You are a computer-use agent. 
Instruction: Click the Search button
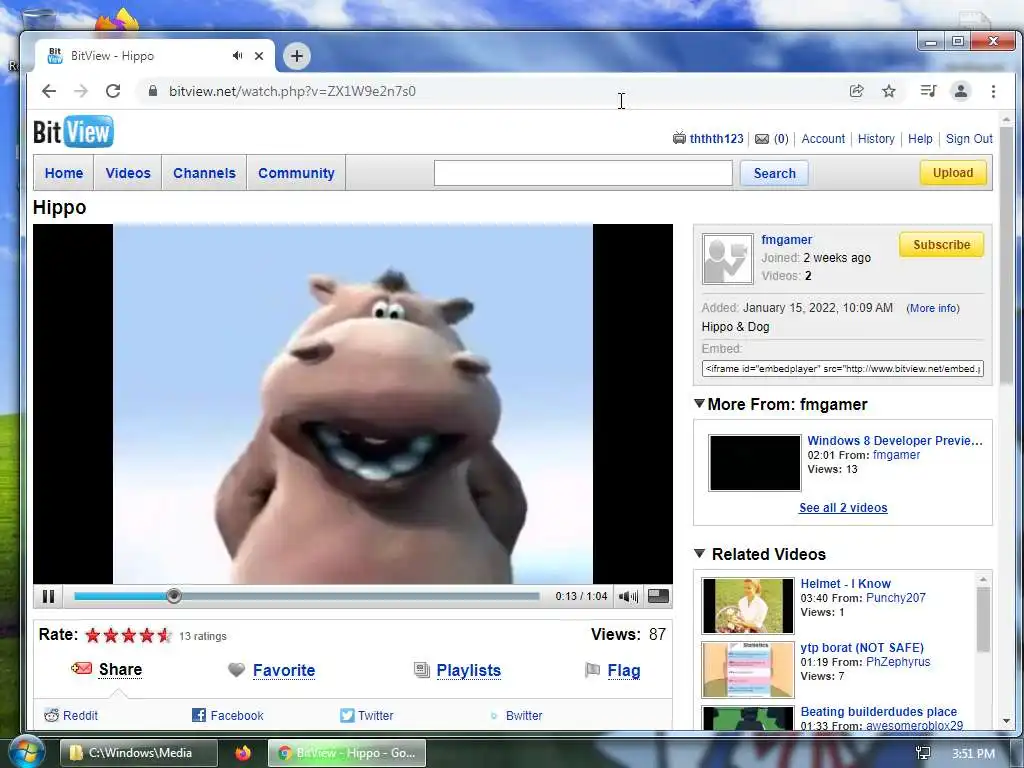774,173
